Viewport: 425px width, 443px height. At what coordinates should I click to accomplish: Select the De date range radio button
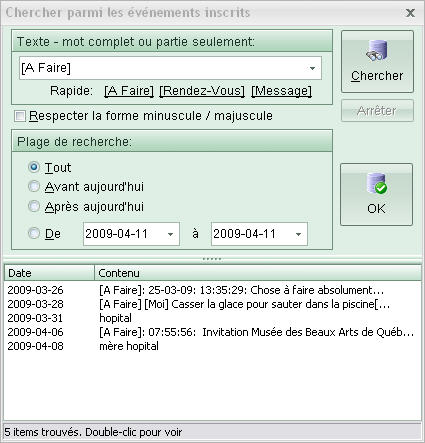(x=34, y=233)
